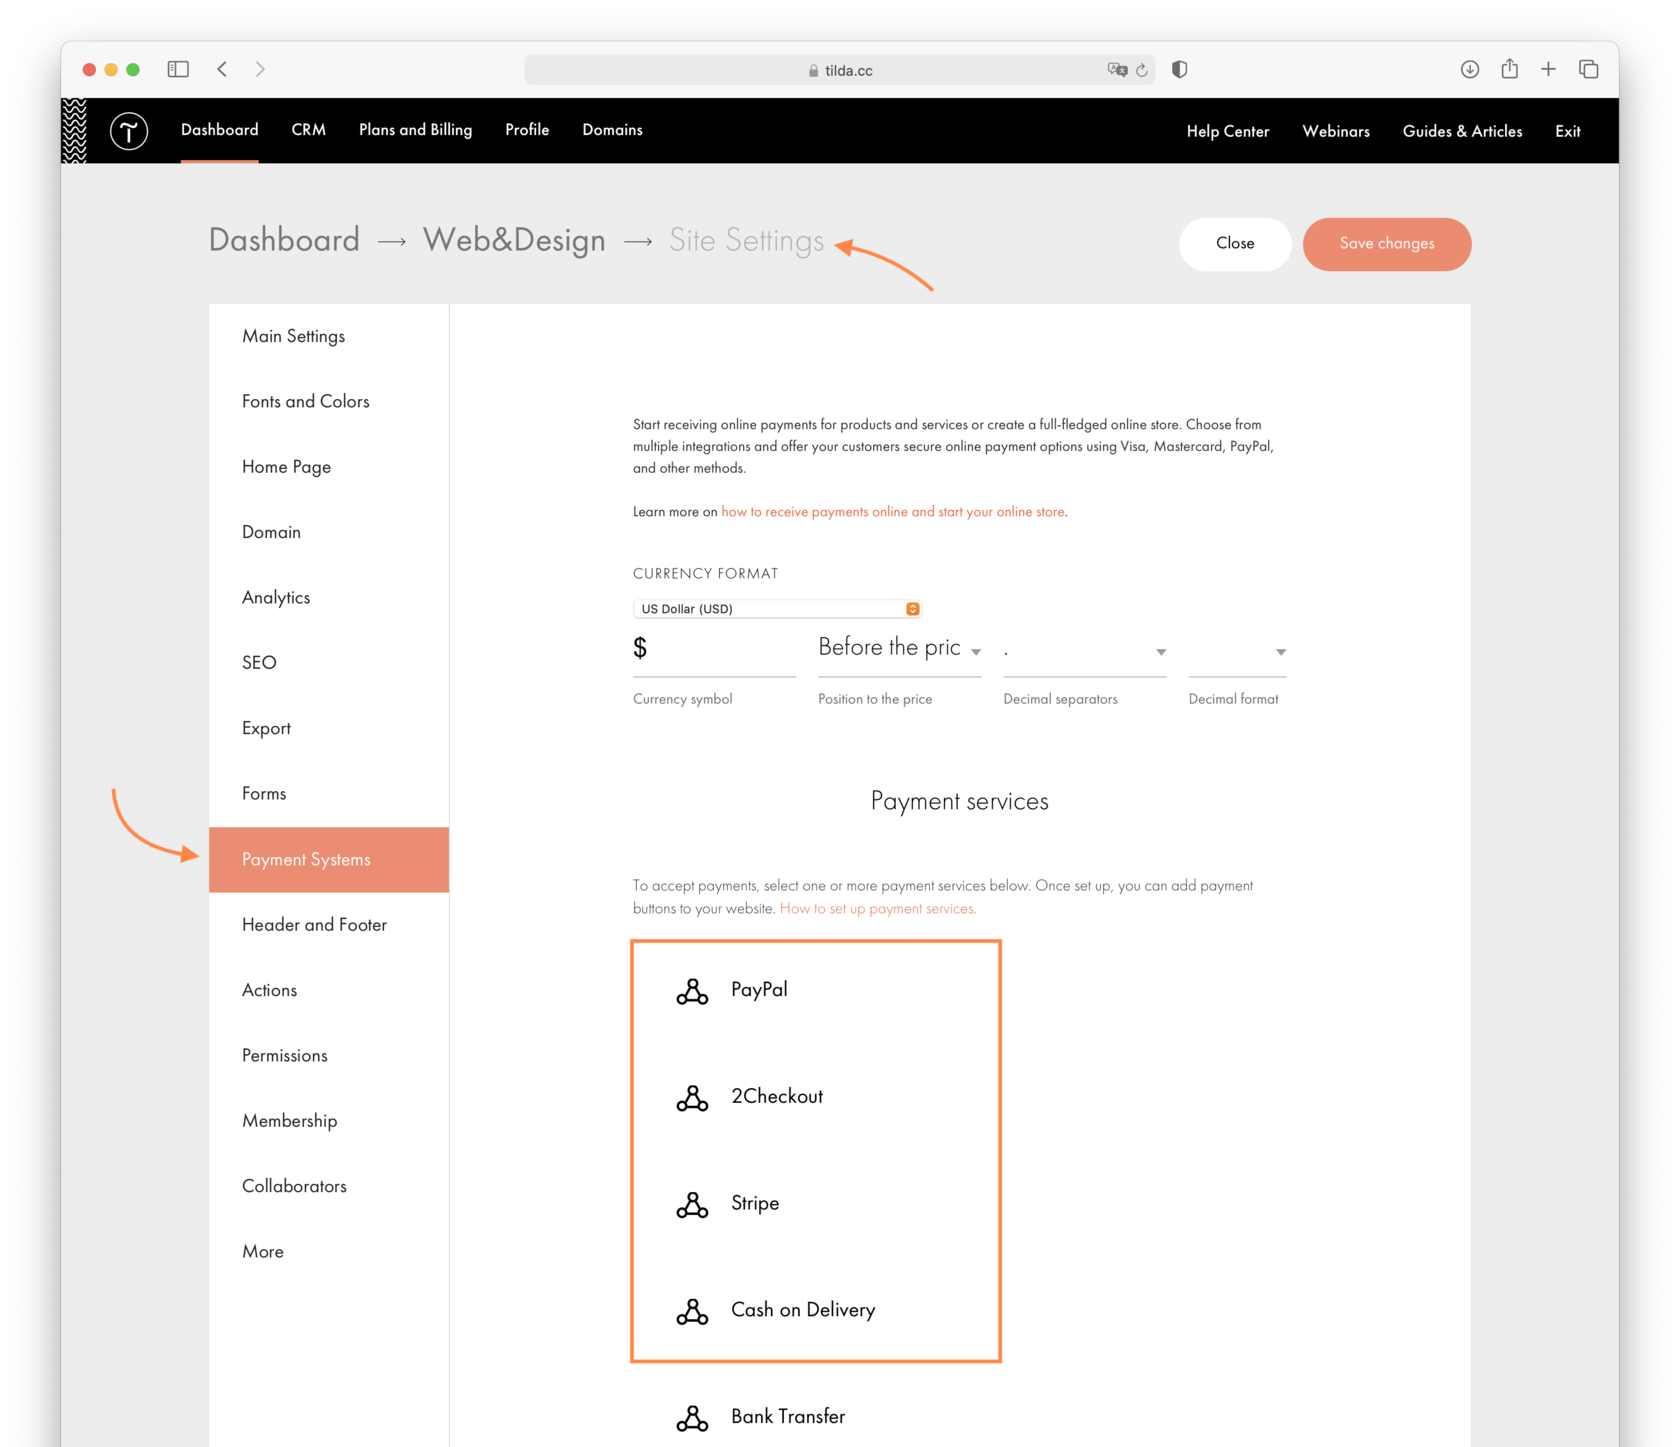
Task: Select SEO in sidebar
Action: pos(329,663)
